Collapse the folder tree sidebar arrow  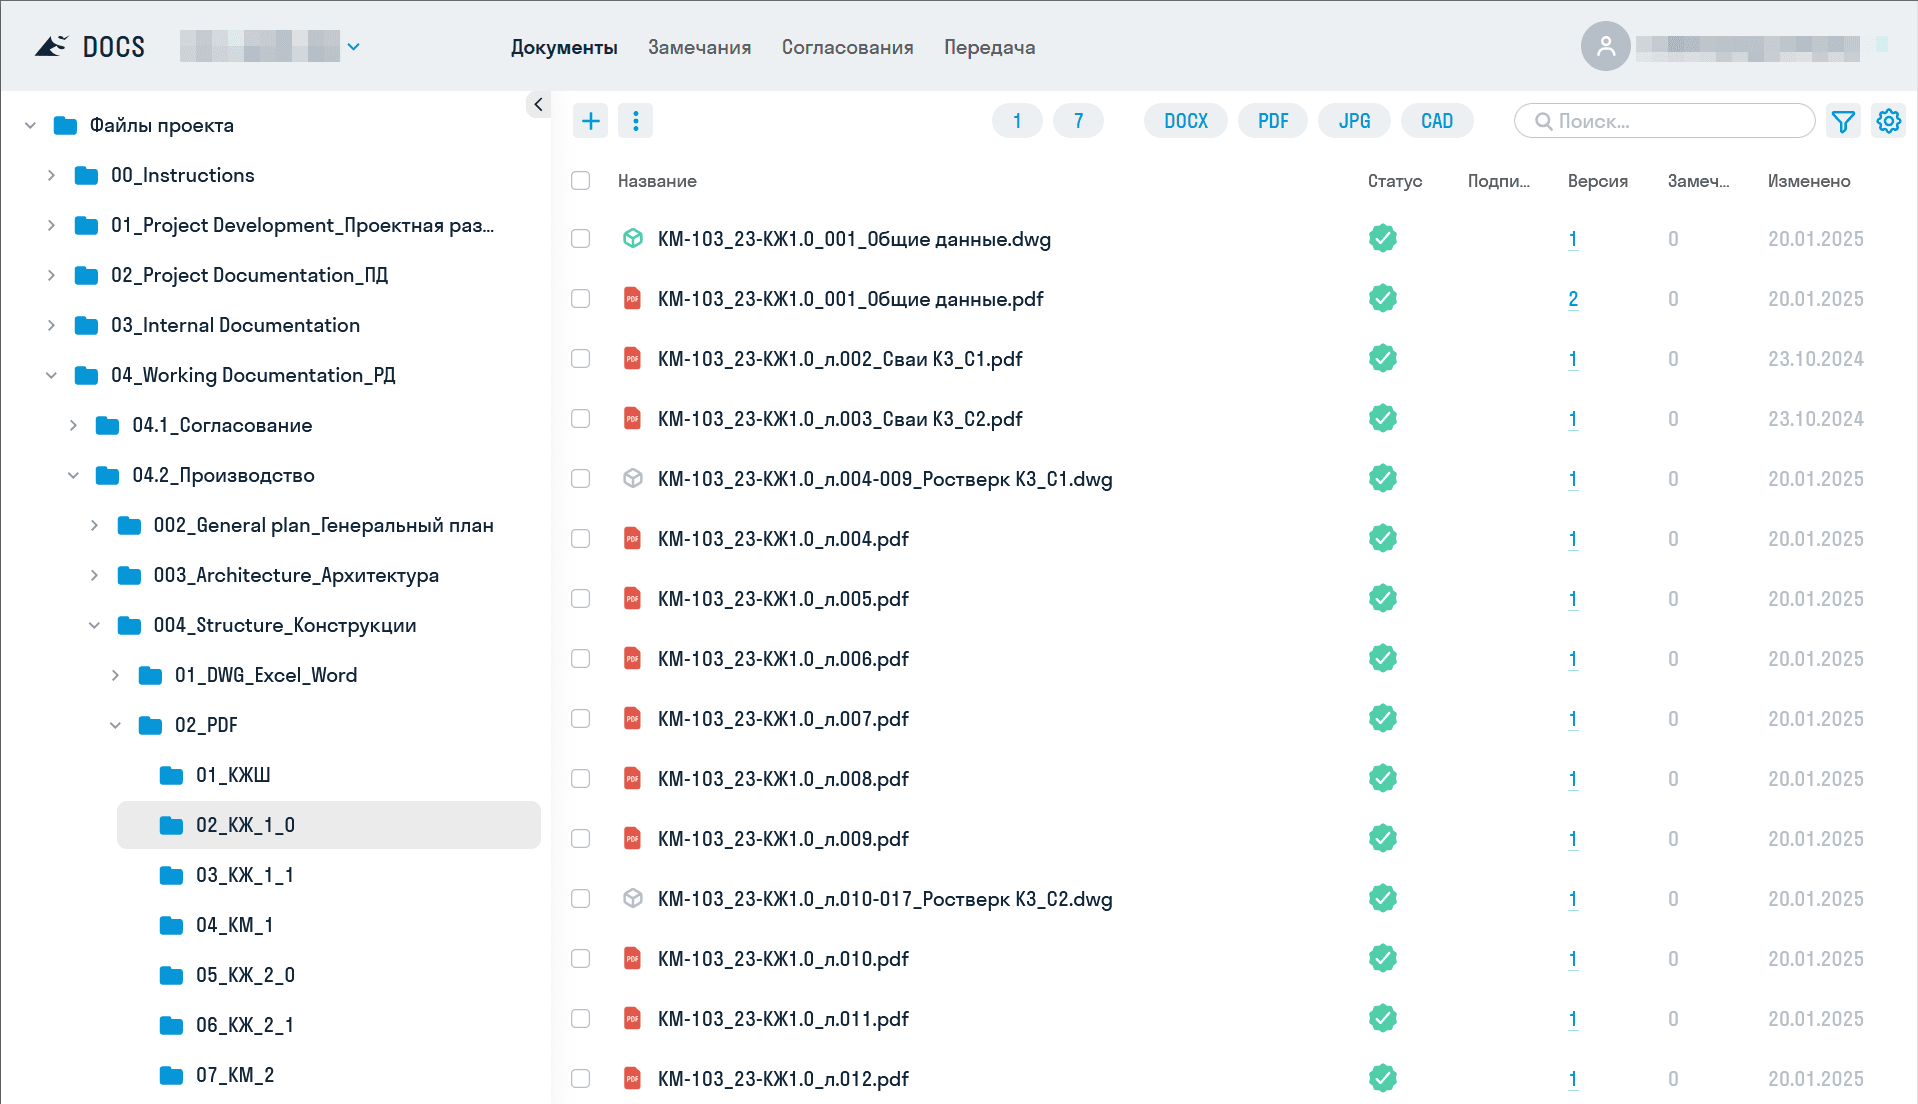(538, 104)
